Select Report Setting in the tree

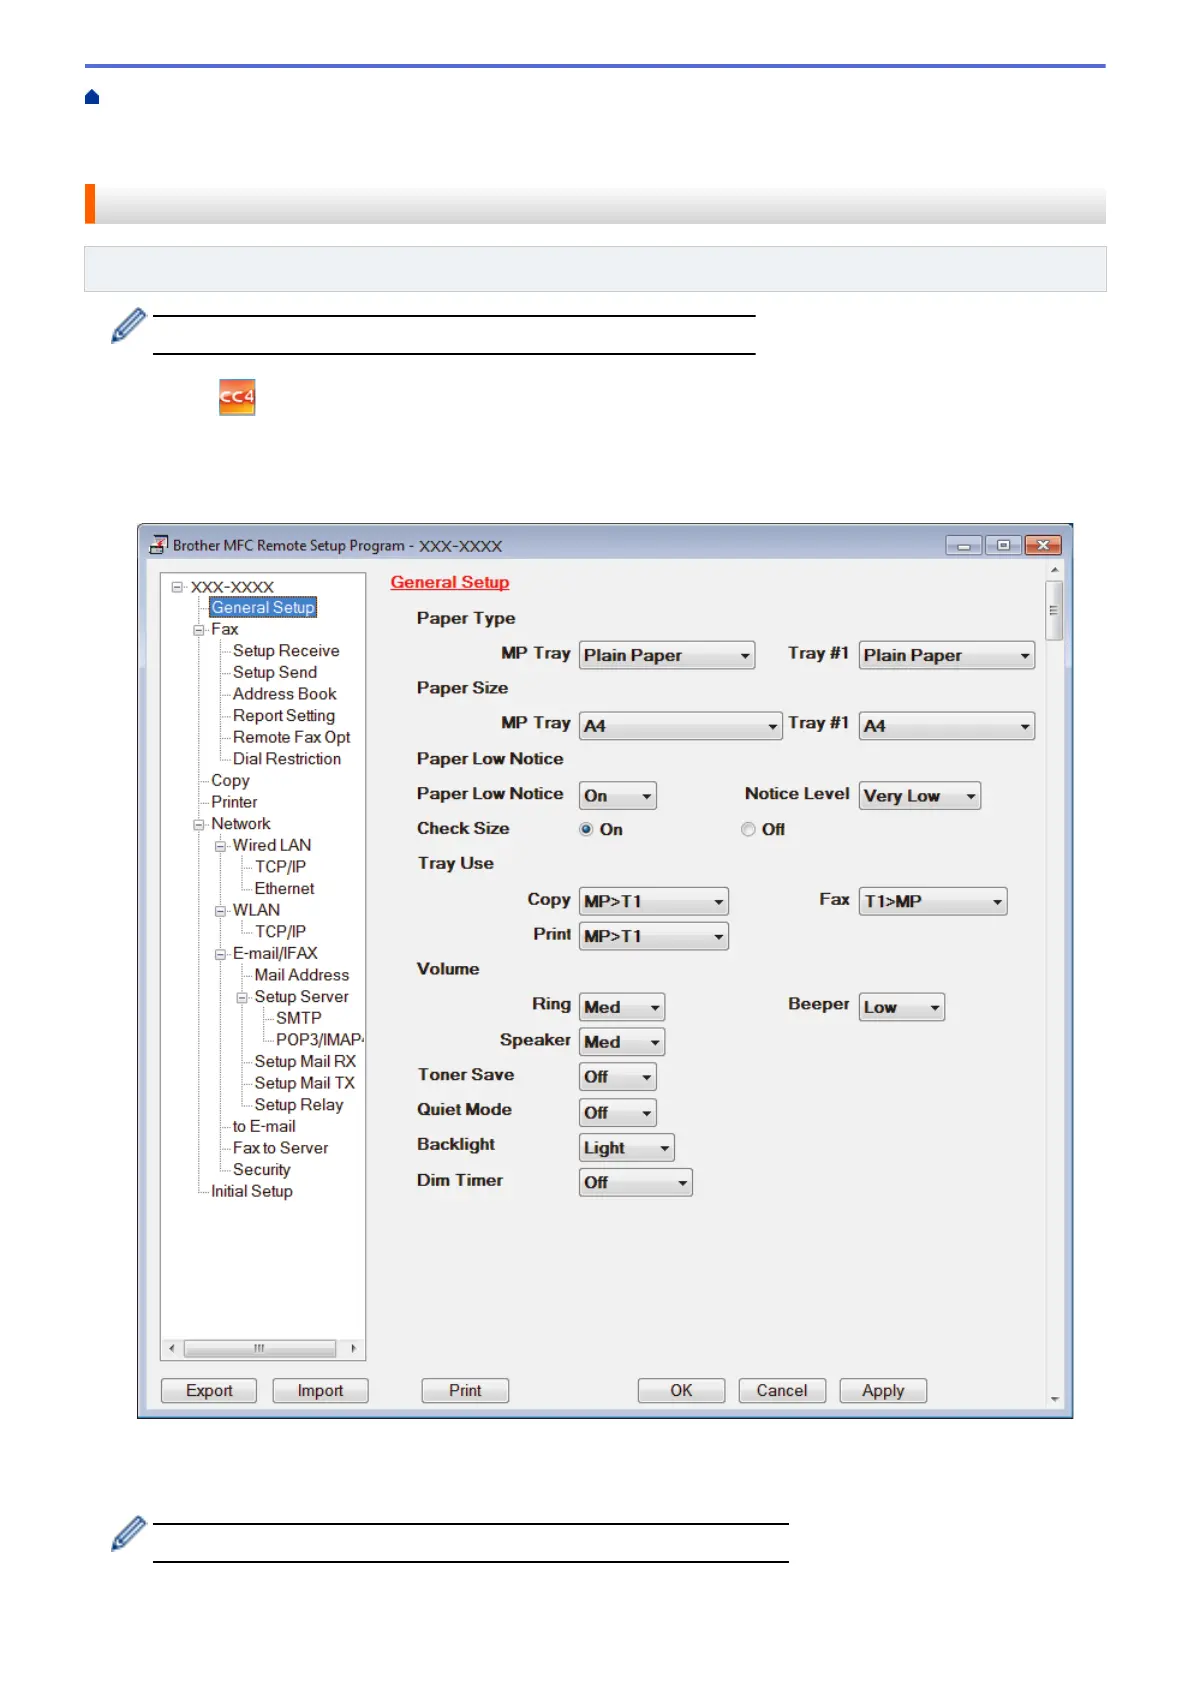284,716
